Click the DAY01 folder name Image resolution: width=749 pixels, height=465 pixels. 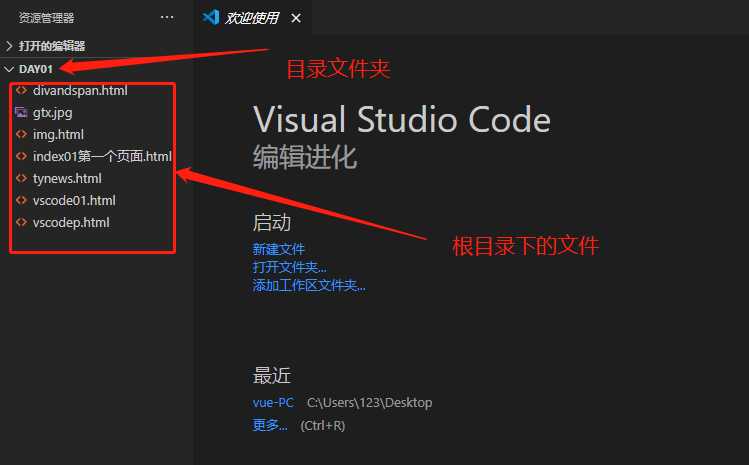[x=36, y=69]
